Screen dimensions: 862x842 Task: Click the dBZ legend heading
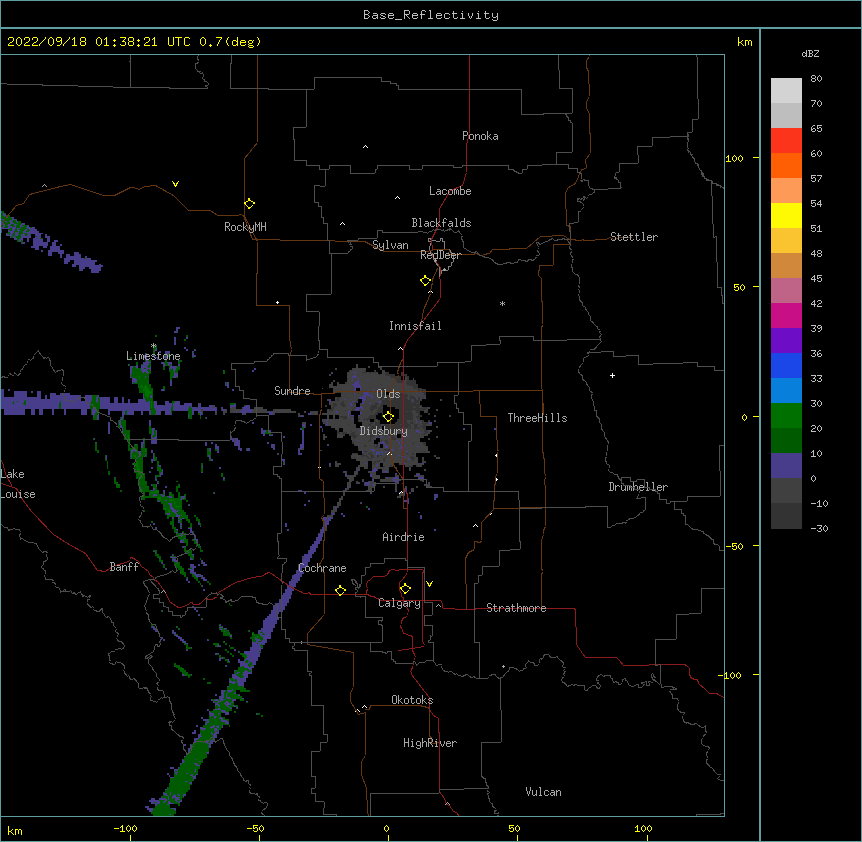click(810, 53)
